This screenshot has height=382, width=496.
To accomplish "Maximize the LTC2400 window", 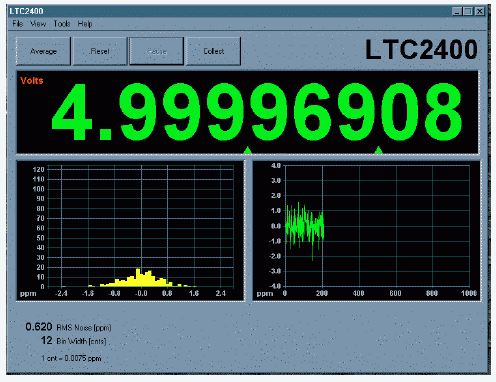I will pyautogui.click(x=468, y=11).
